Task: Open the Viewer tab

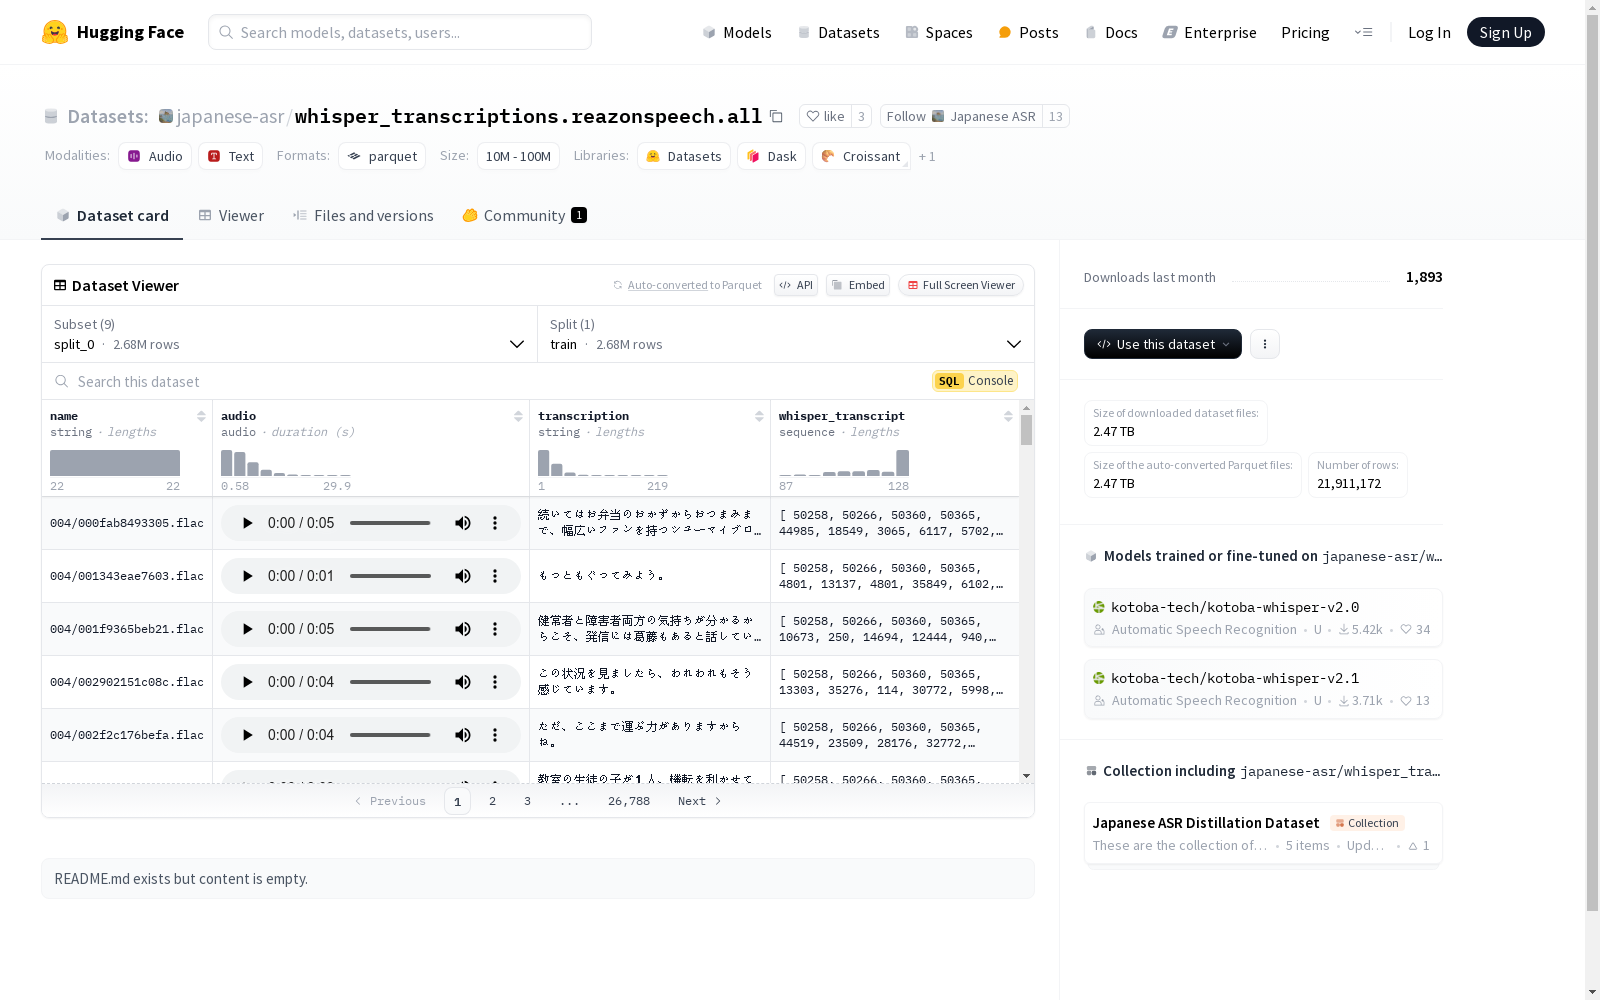Action: point(231,216)
